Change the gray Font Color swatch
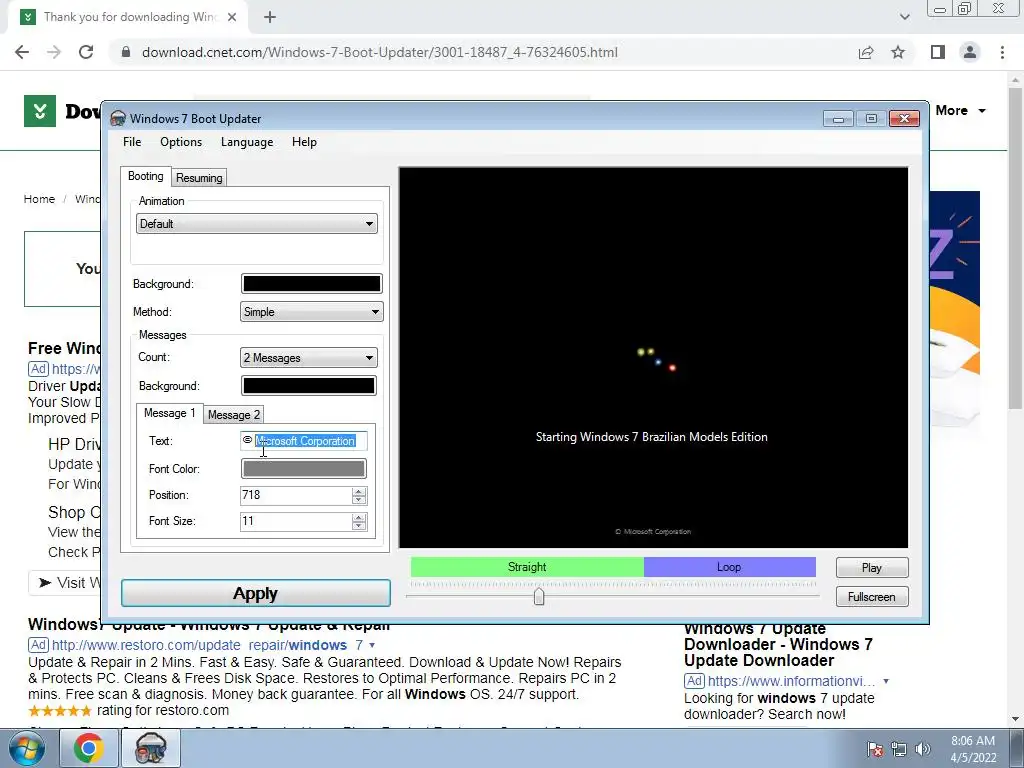The width and height of the screenshot is (1024, 768). coord(304,469)
